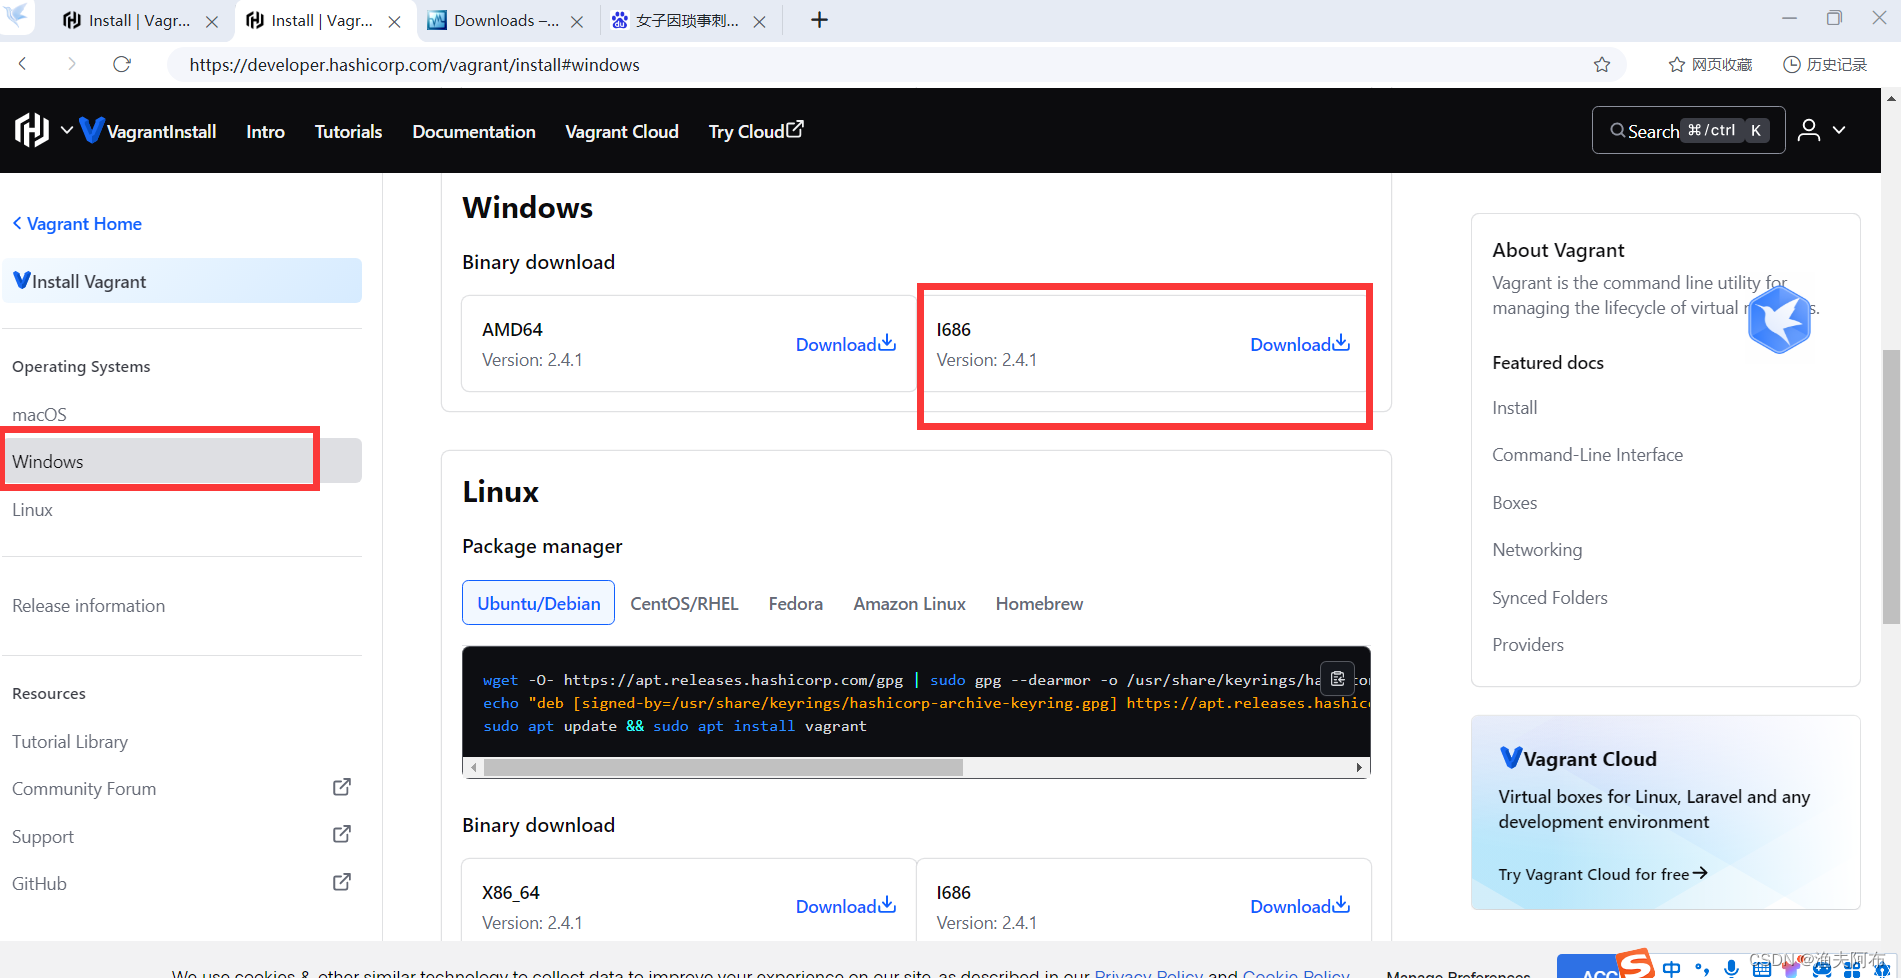This screenshot has width=1901, height=978.
Task: Open the user account icon
Action: coord(1809,130)
